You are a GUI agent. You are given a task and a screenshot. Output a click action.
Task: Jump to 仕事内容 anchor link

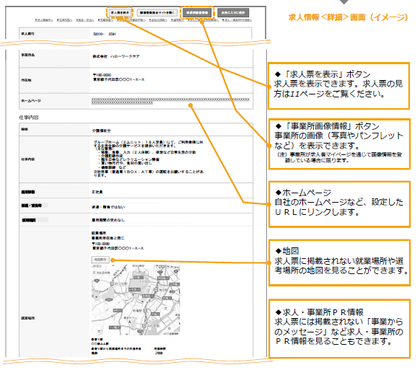[x=64, y=20]
